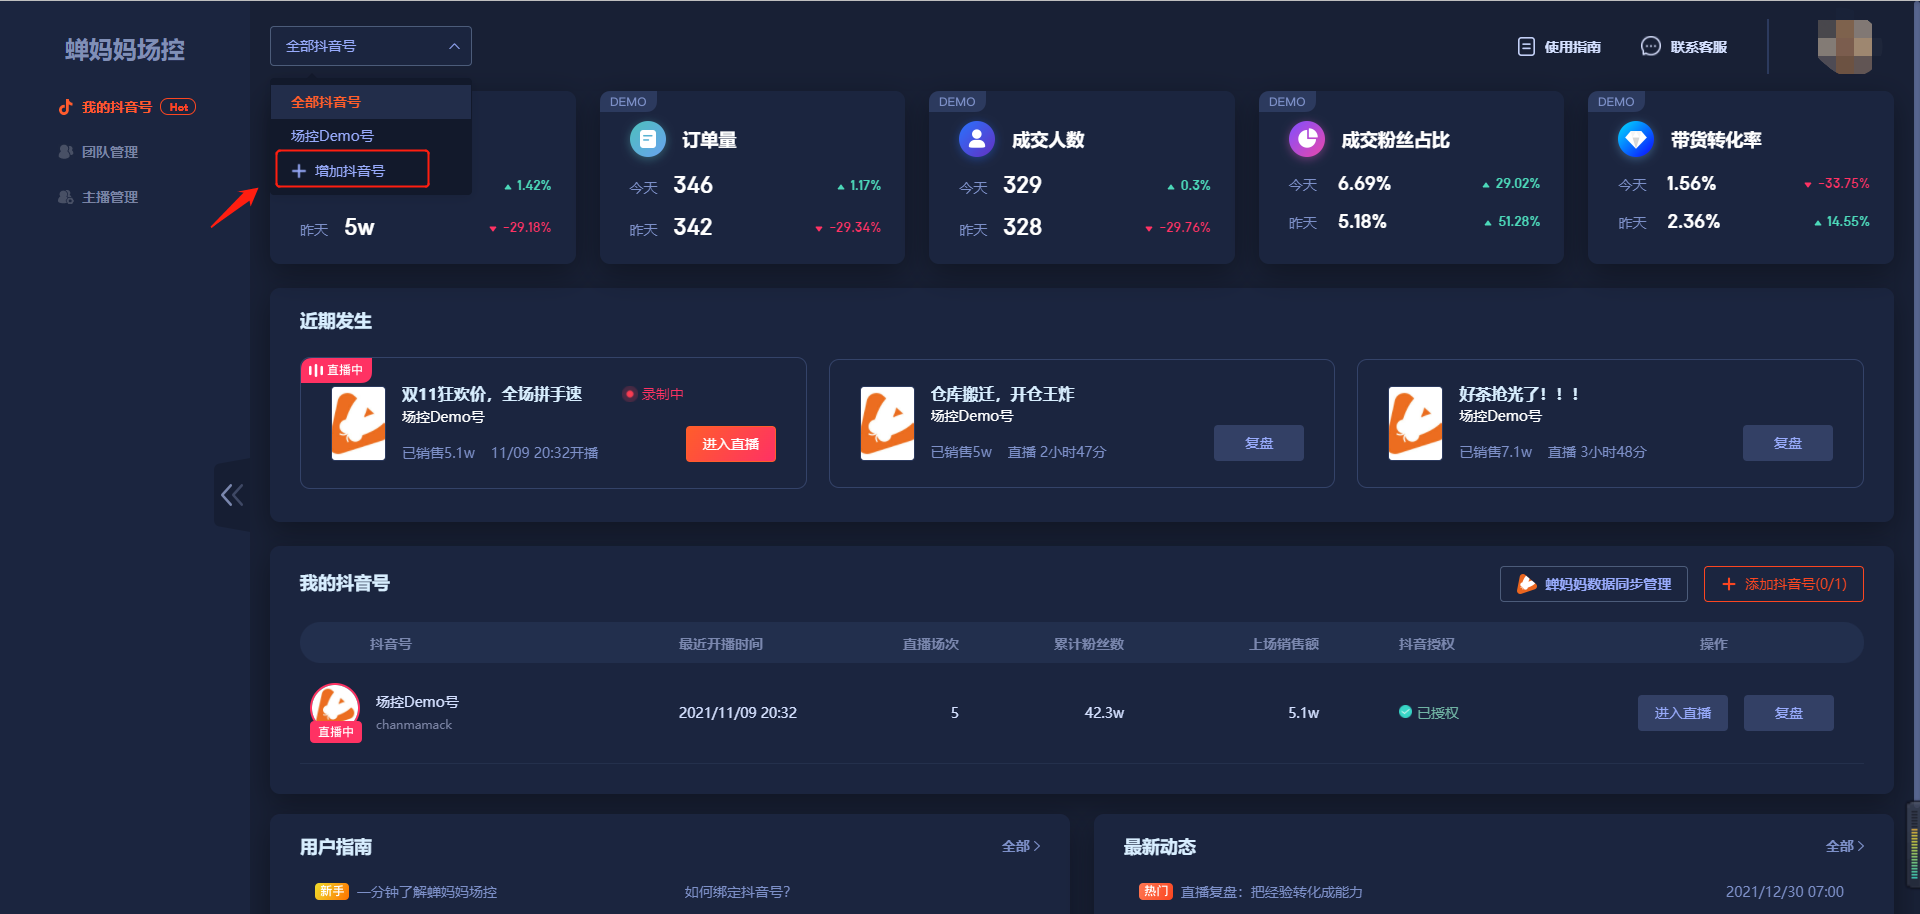Choose 场控Demo号 from the dropdown list

pos(371,136)
